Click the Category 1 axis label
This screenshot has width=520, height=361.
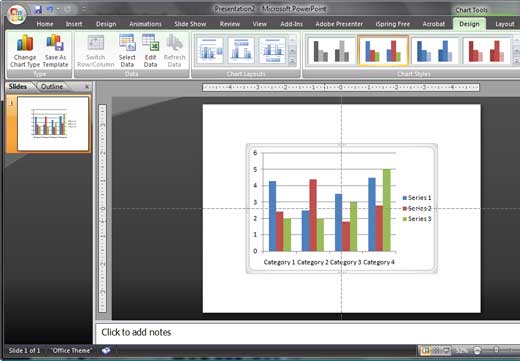(x=279, y=262)
